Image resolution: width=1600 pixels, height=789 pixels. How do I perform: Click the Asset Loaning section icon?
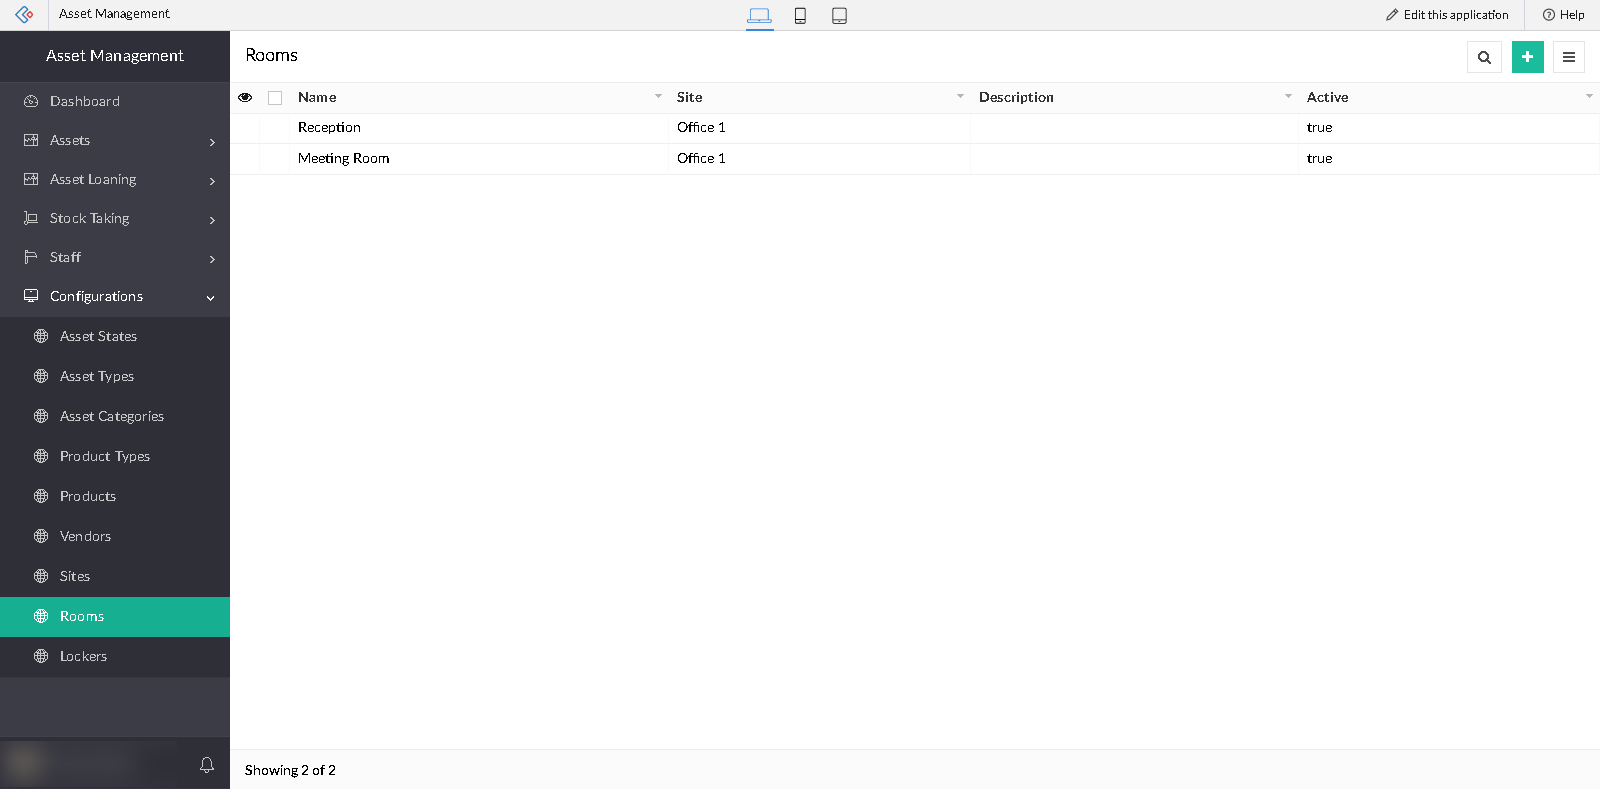click(31, 179)
